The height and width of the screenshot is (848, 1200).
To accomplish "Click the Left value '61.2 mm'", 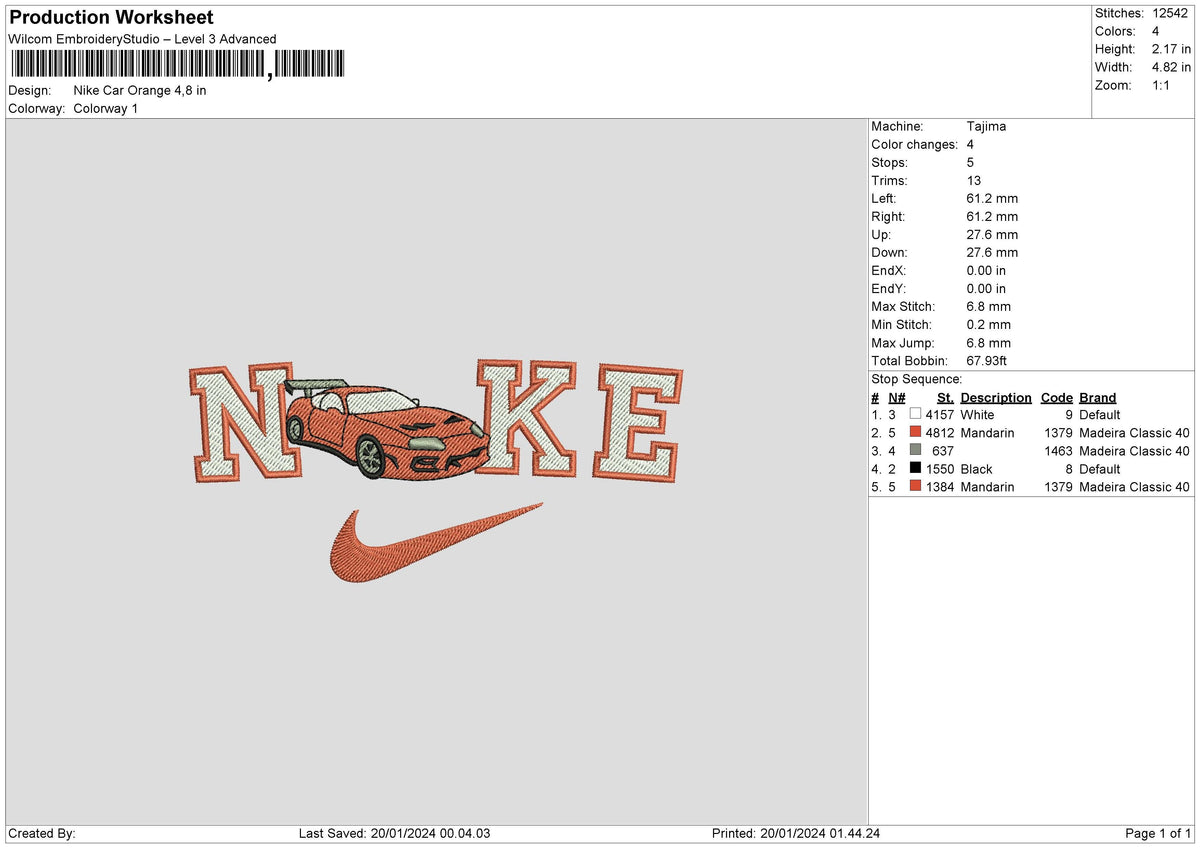I will pos(993,198).
